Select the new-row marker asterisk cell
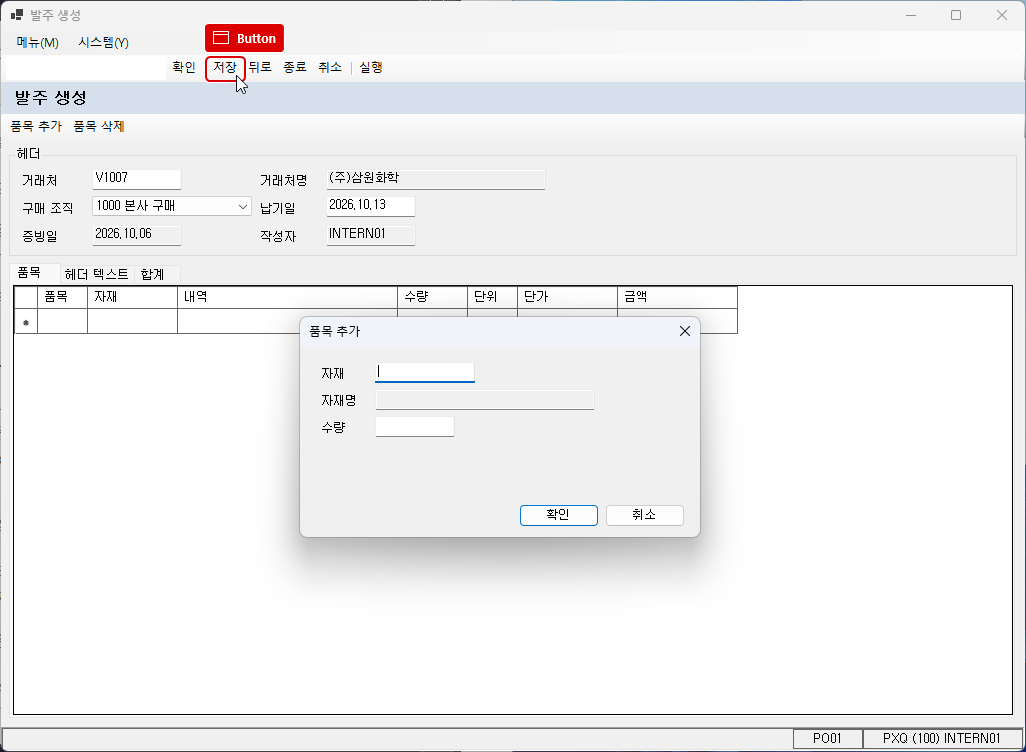Image resolution: width=1026 pixels, height=752 pixels. pyautogui.click(x=26, y=321)
